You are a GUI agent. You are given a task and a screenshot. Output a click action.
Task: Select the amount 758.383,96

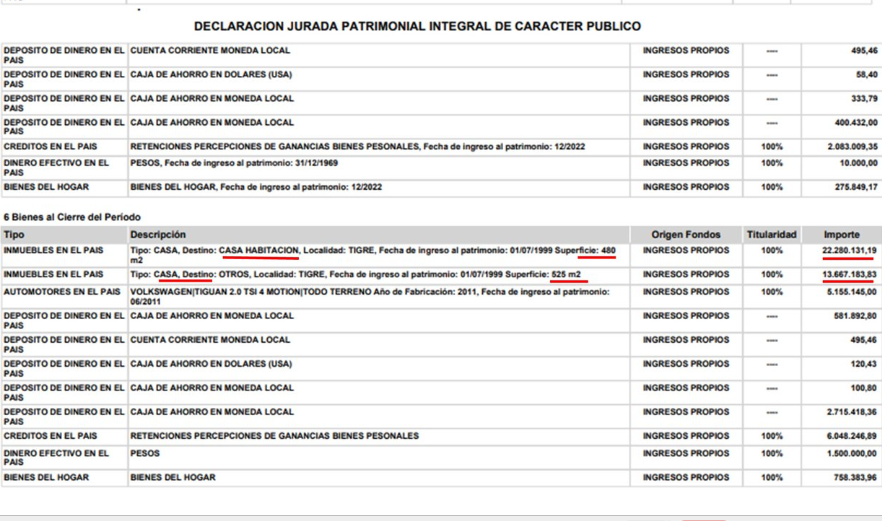(856, 478)
